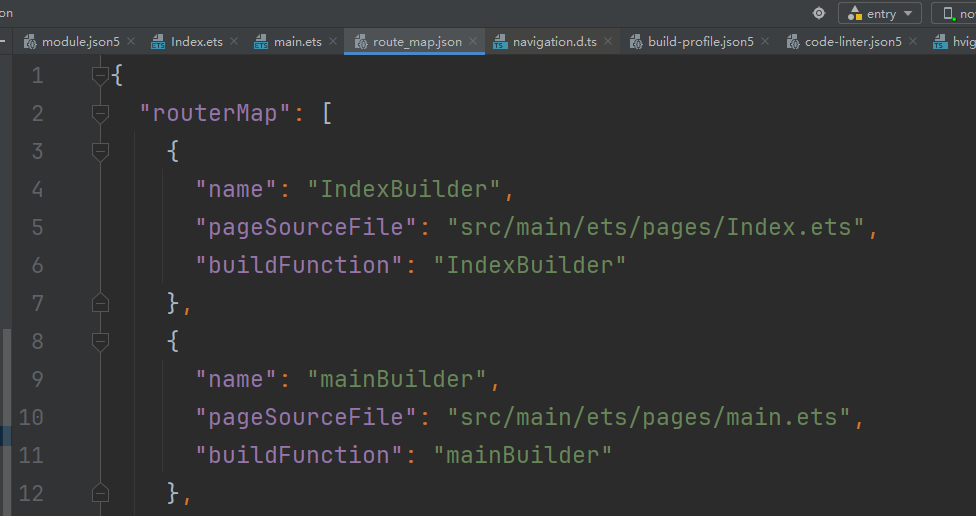Fold the IndexBuilder object on line 3
Image resolution: width=976 pixels, height=516 pixels.
coord(100,151)
